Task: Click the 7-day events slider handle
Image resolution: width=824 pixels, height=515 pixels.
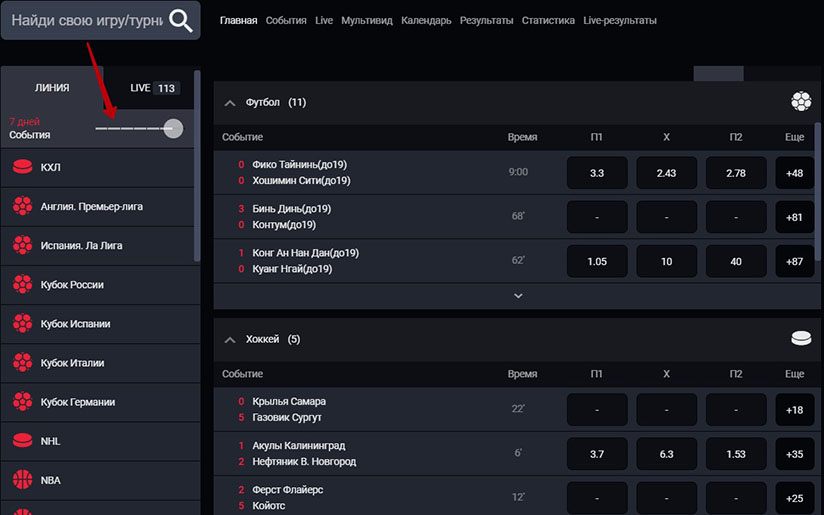Action: tap(173, 128)
